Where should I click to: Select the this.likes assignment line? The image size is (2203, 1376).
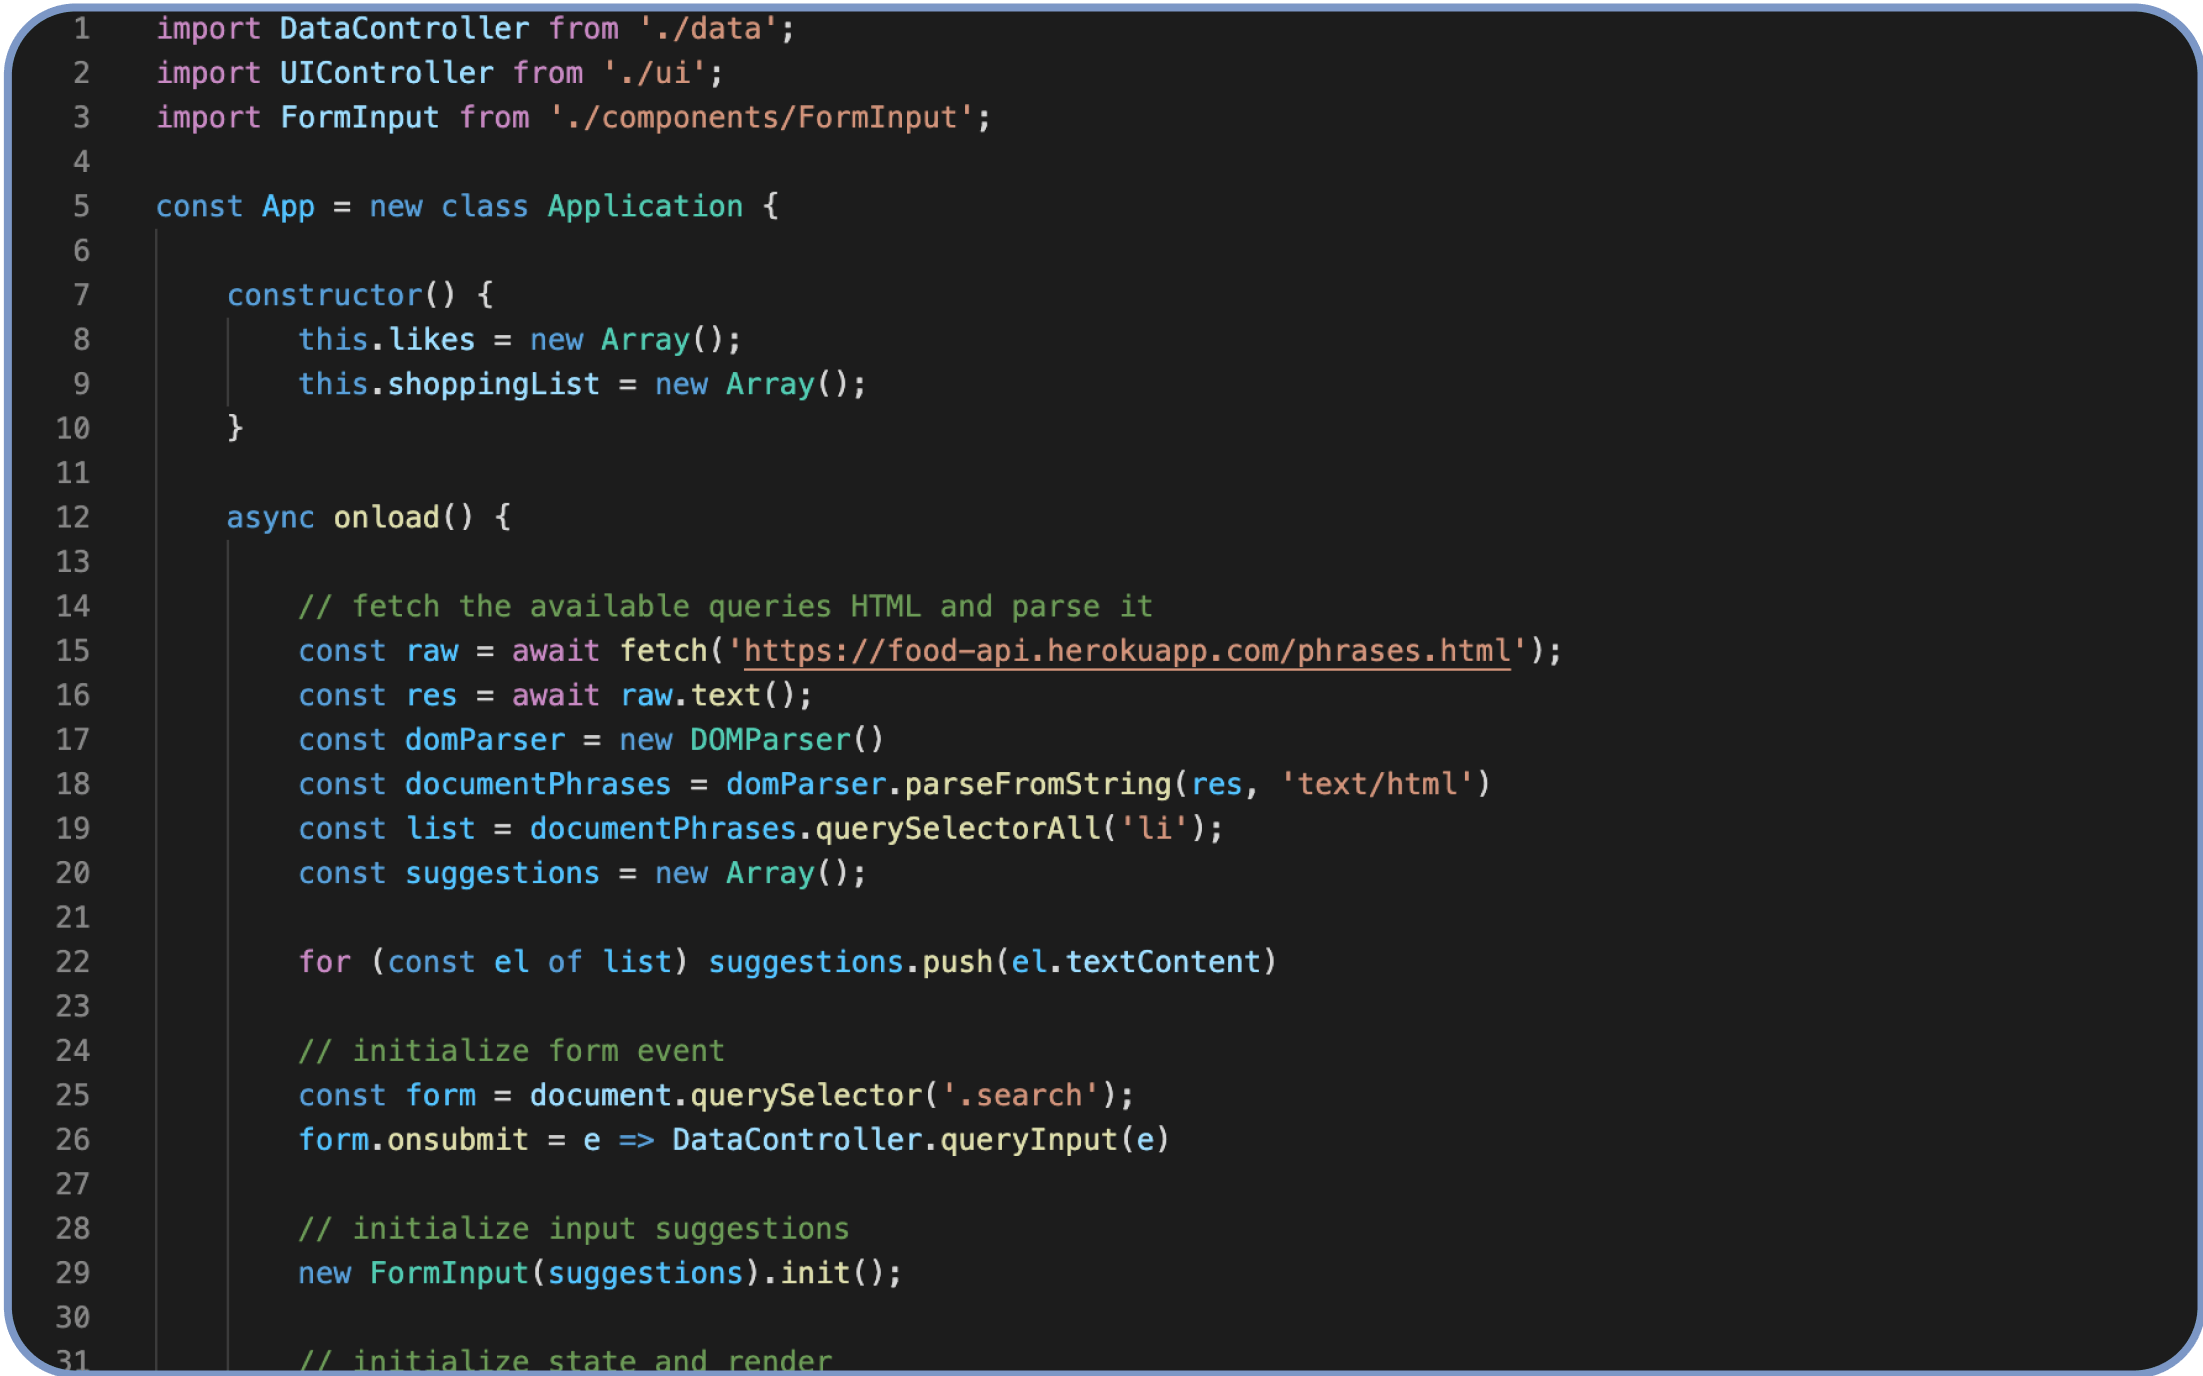point(520,339)
